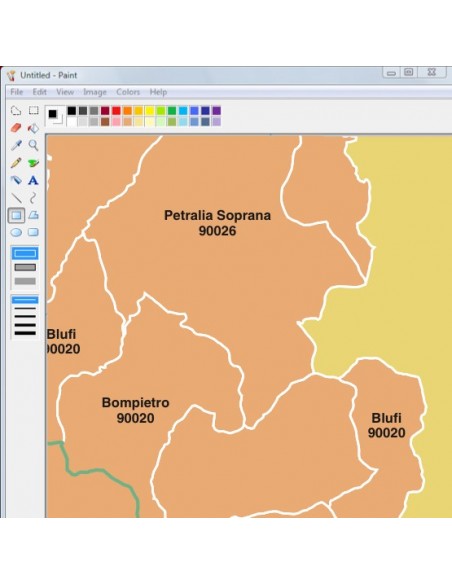Select the Brush tool
This screenshot has width=452, height=584.
(34, 163)
